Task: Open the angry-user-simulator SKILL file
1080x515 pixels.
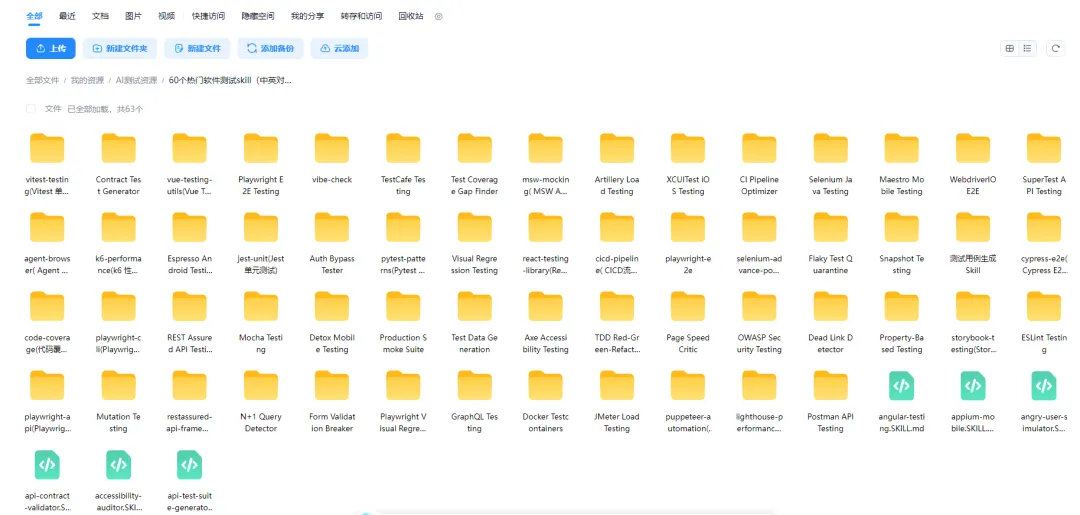Action: point(1044,386)
